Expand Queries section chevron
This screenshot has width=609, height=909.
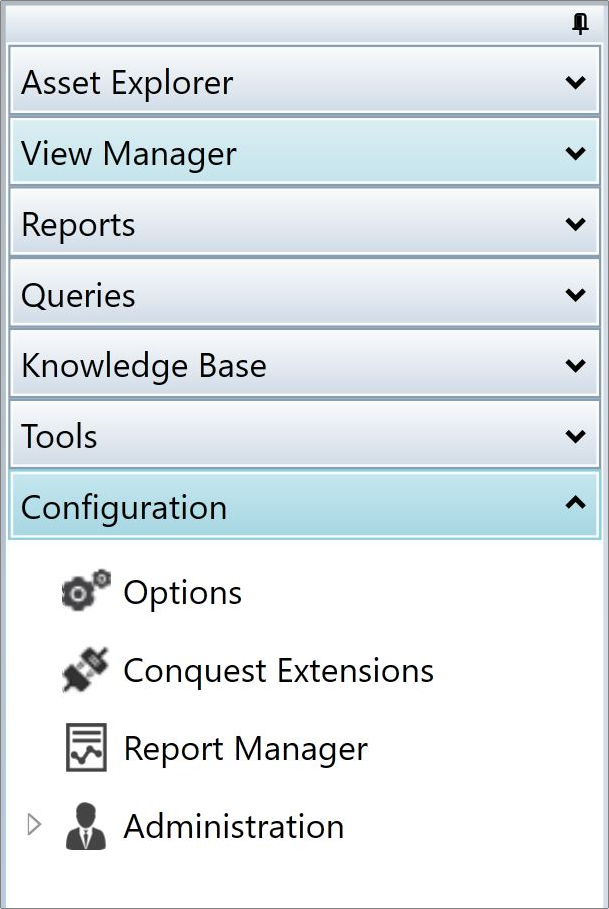pyautogui.click(x=575, y=294)
